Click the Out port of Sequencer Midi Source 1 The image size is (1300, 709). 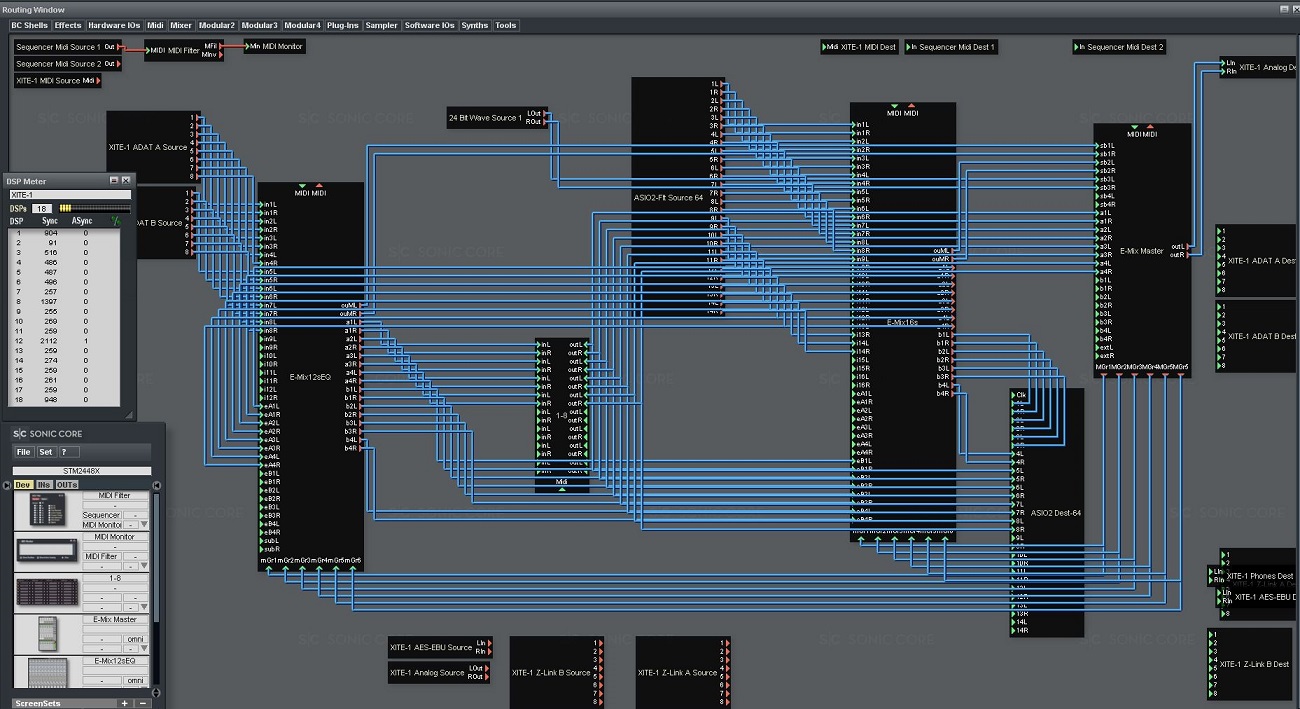113,47
